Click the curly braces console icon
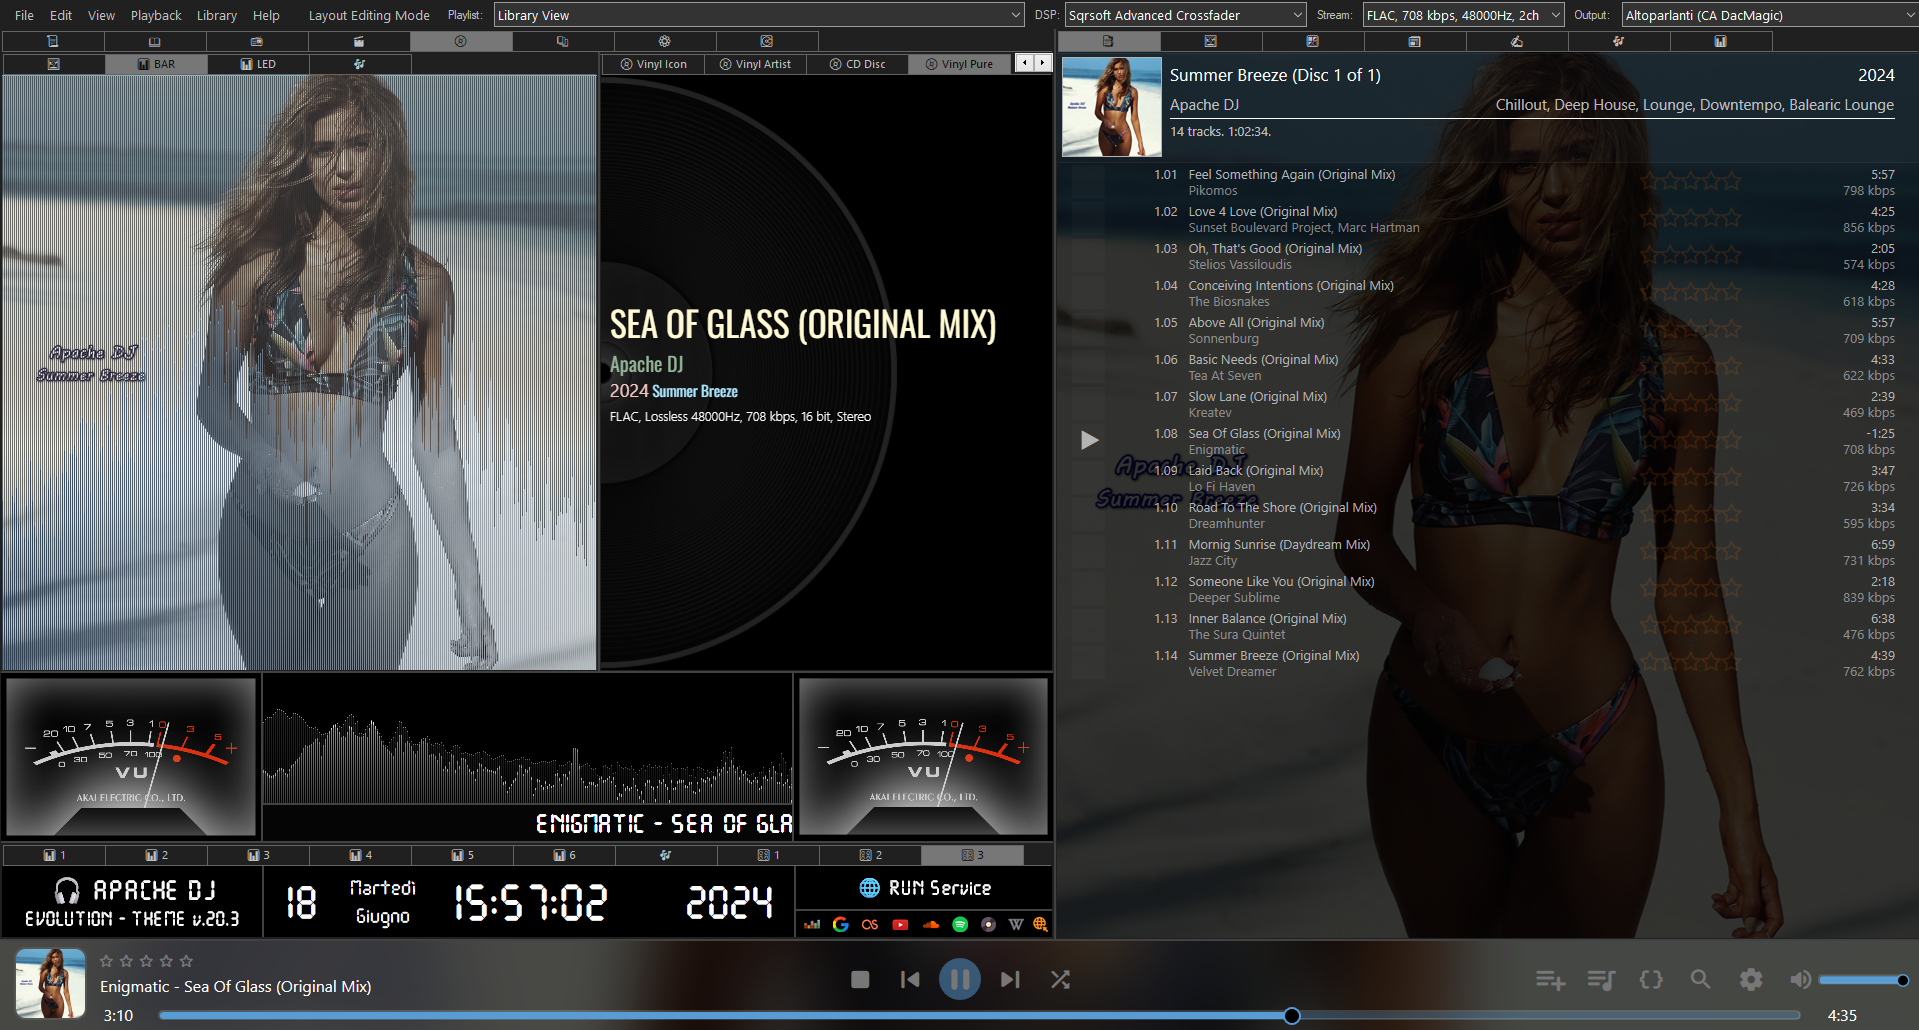 pyautogui.click(x=1651, y=980)
